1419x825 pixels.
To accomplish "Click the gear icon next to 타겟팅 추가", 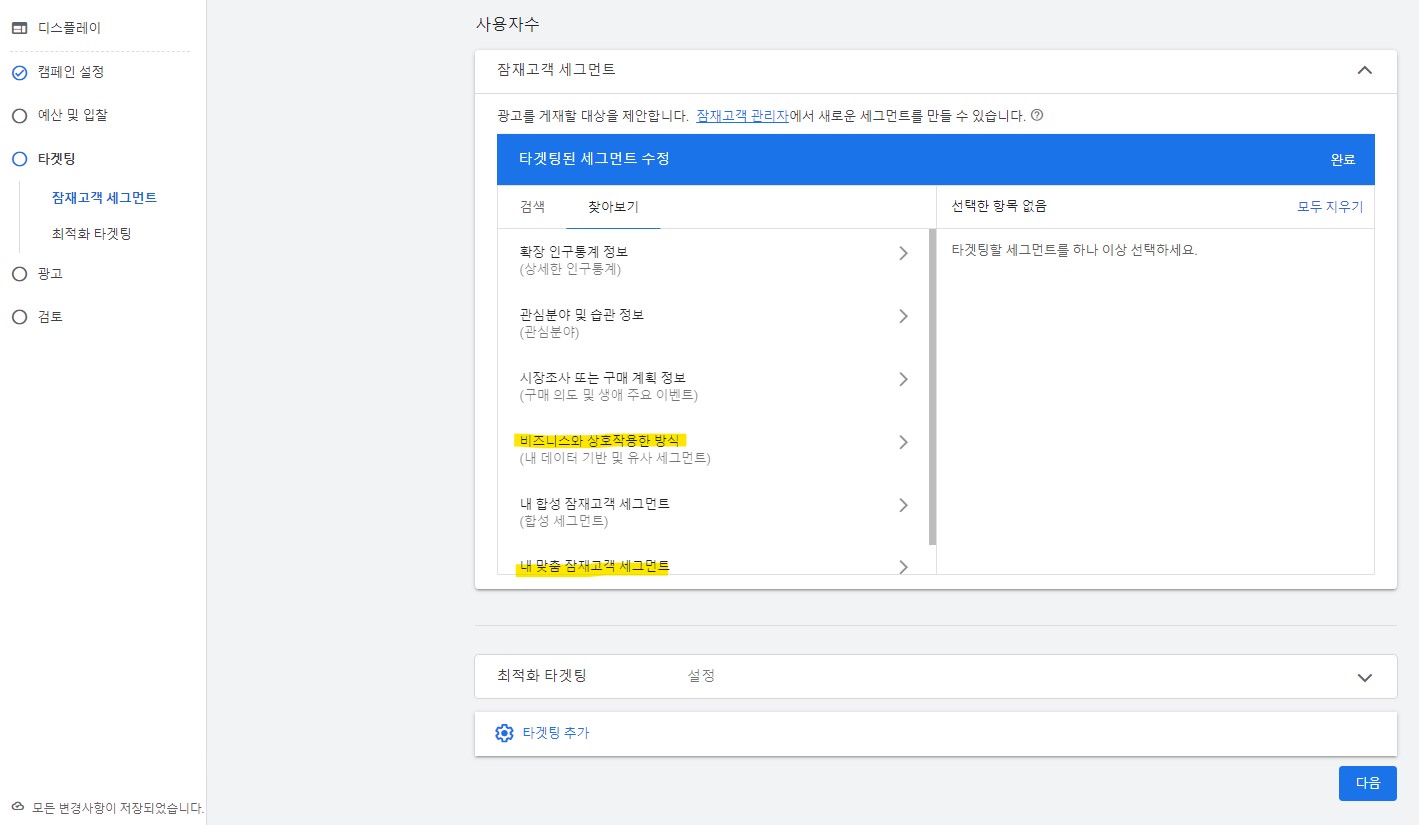I will (504, 732).
